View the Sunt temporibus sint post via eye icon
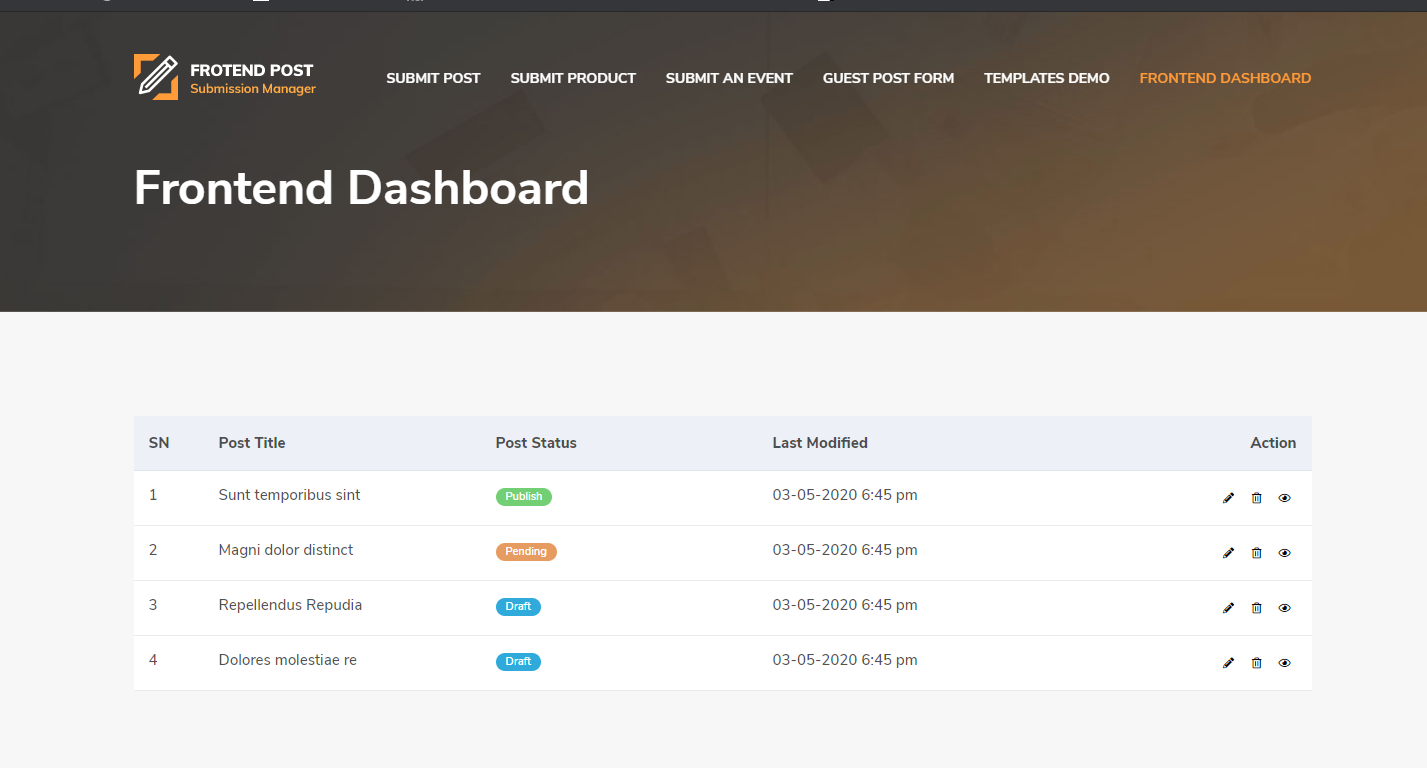Image resolution: width=1427 pixels, height=768 pixels. click(1285, 498)
